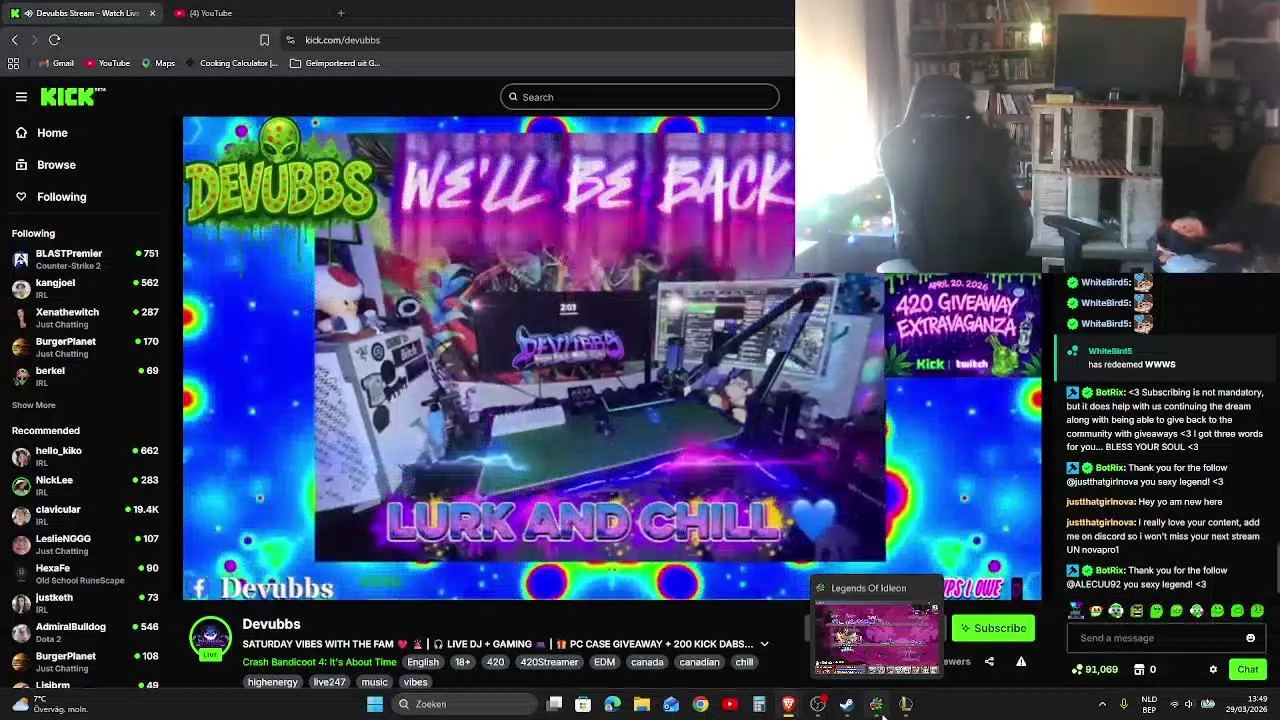1280x720 pixels.
Task: Send the message with Chat button
Action: [1247, 669]
